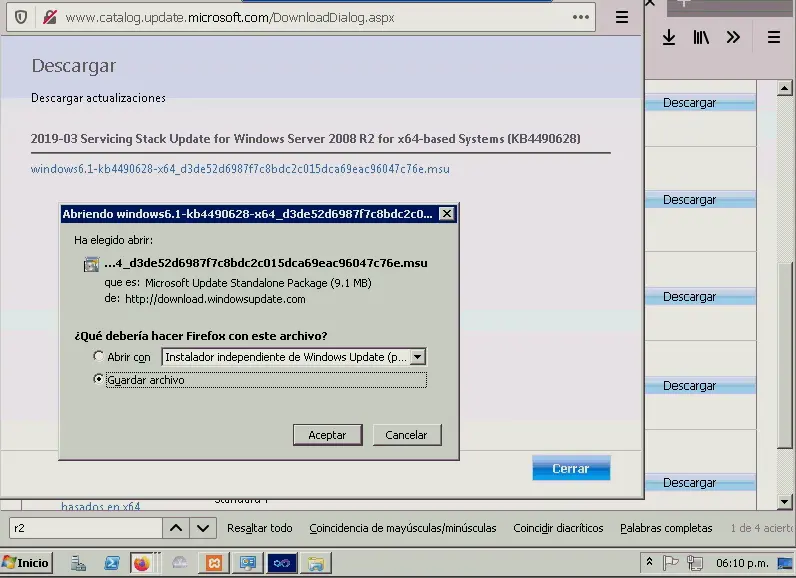This screenshot has width=796, height=578.
Task: Switch to Firefox in the taskbar
Action: (142, 563)
